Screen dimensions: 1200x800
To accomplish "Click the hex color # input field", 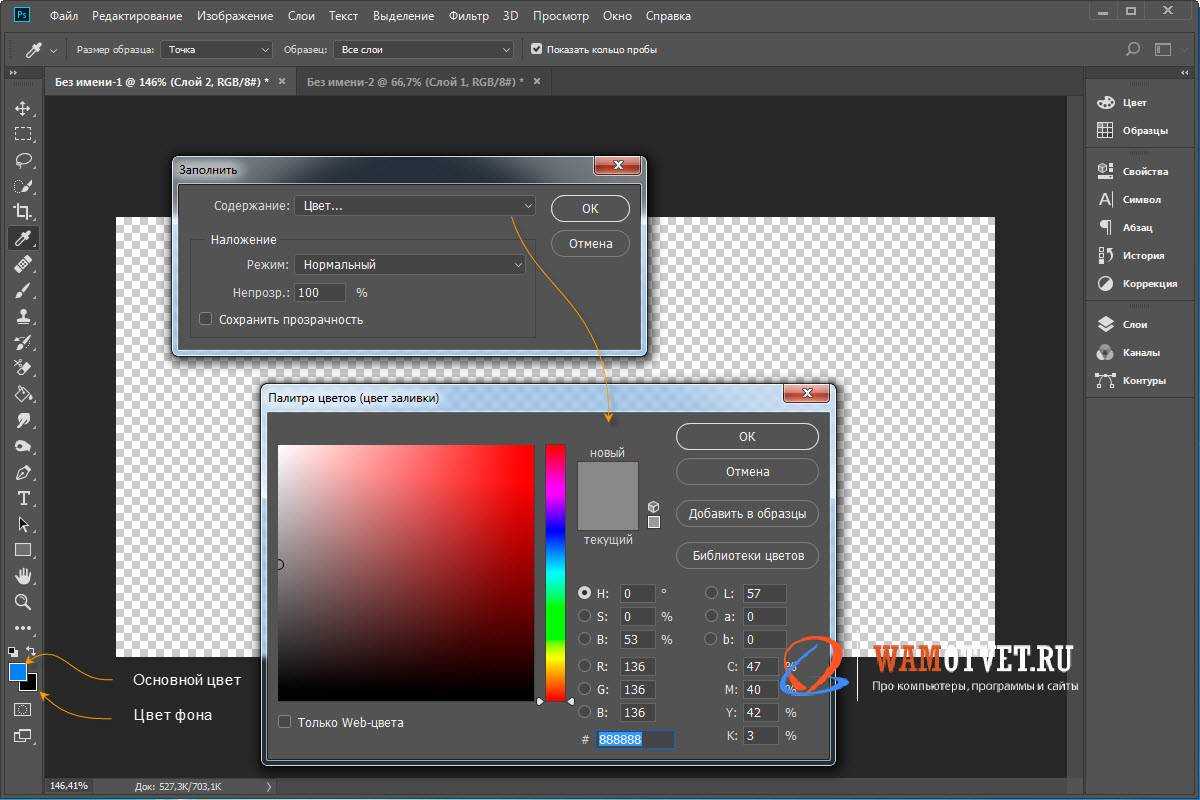I will point(636,739).
